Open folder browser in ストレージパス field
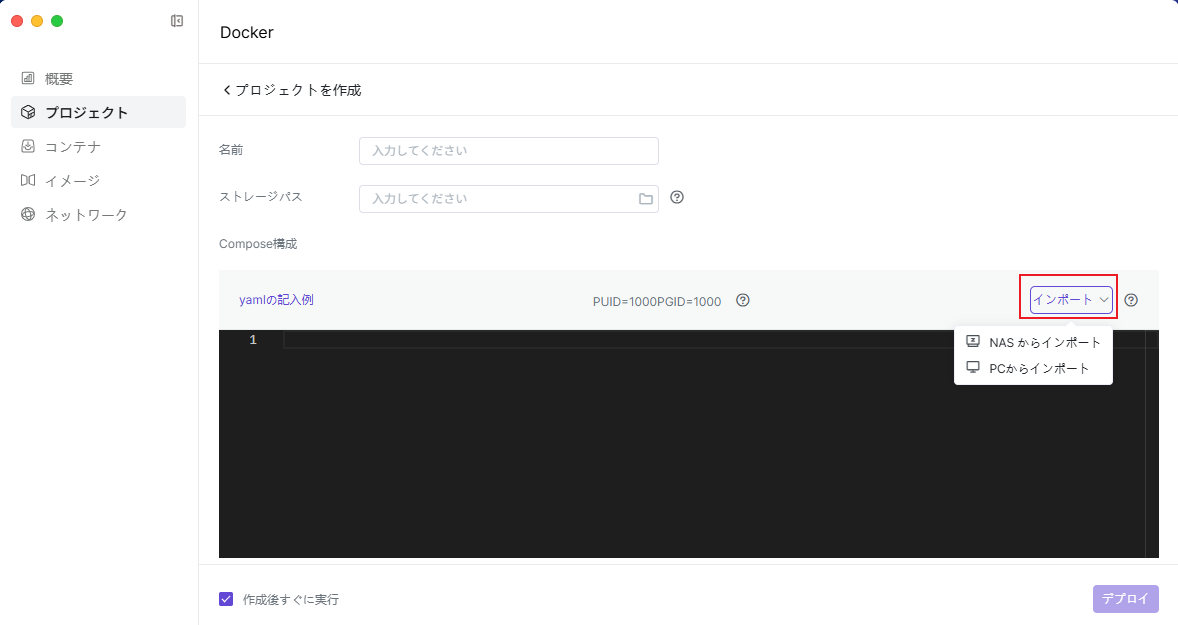The image size is (1178, 625). 646,199
